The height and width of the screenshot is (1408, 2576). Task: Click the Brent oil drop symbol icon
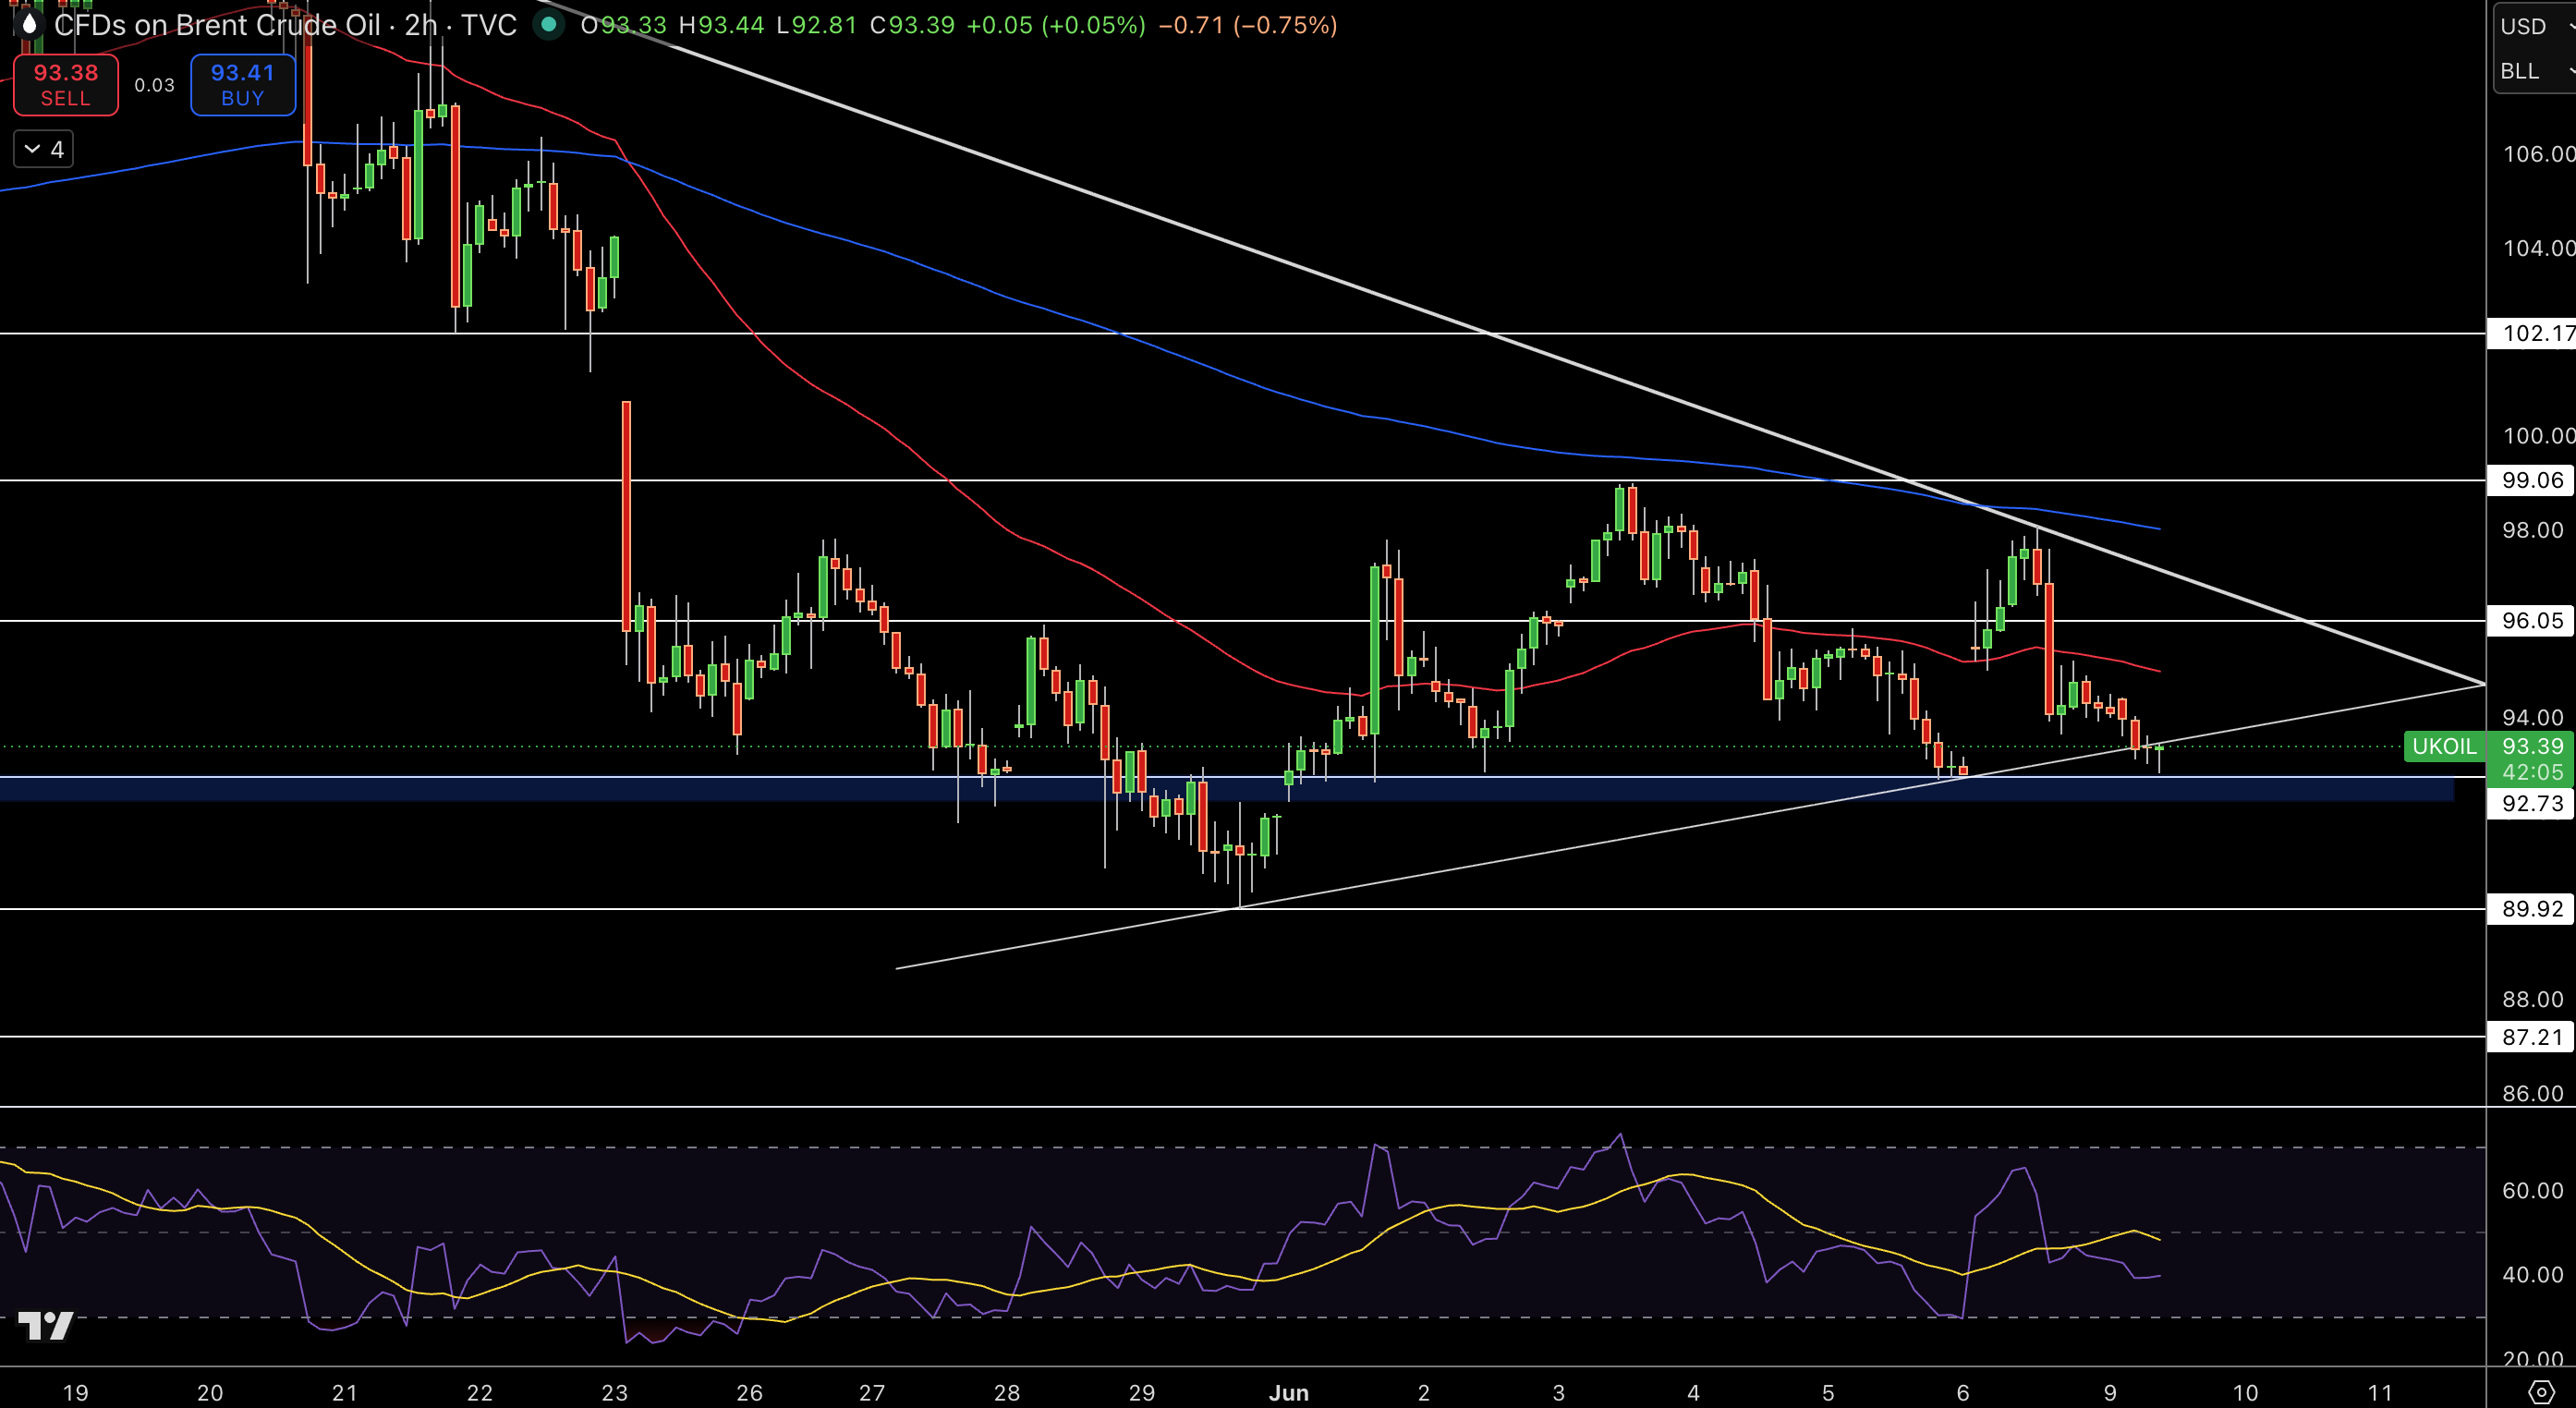(29, 24)
